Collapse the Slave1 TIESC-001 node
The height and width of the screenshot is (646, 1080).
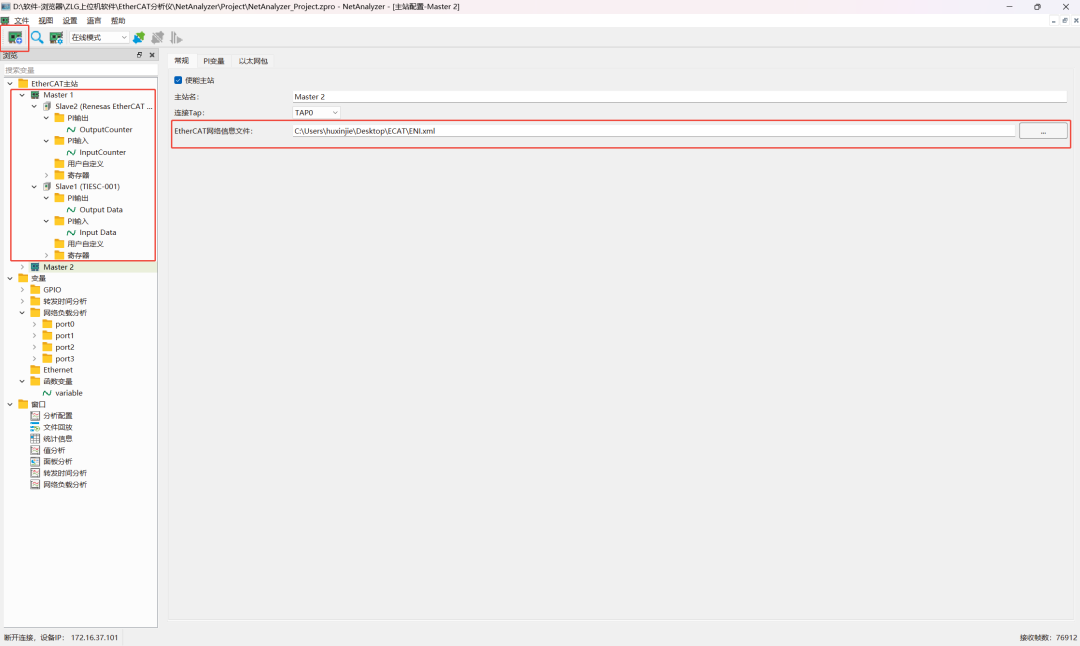34,186
